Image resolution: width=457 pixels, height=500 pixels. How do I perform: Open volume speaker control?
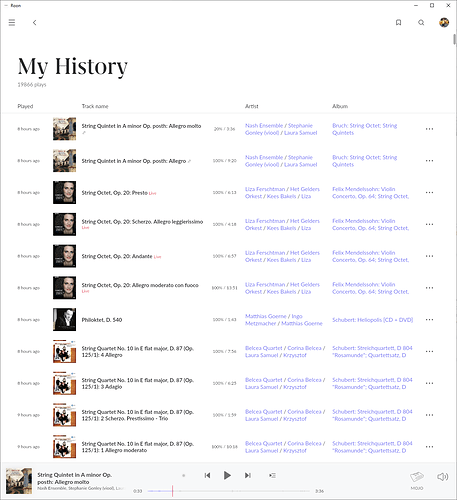point(442,477)
